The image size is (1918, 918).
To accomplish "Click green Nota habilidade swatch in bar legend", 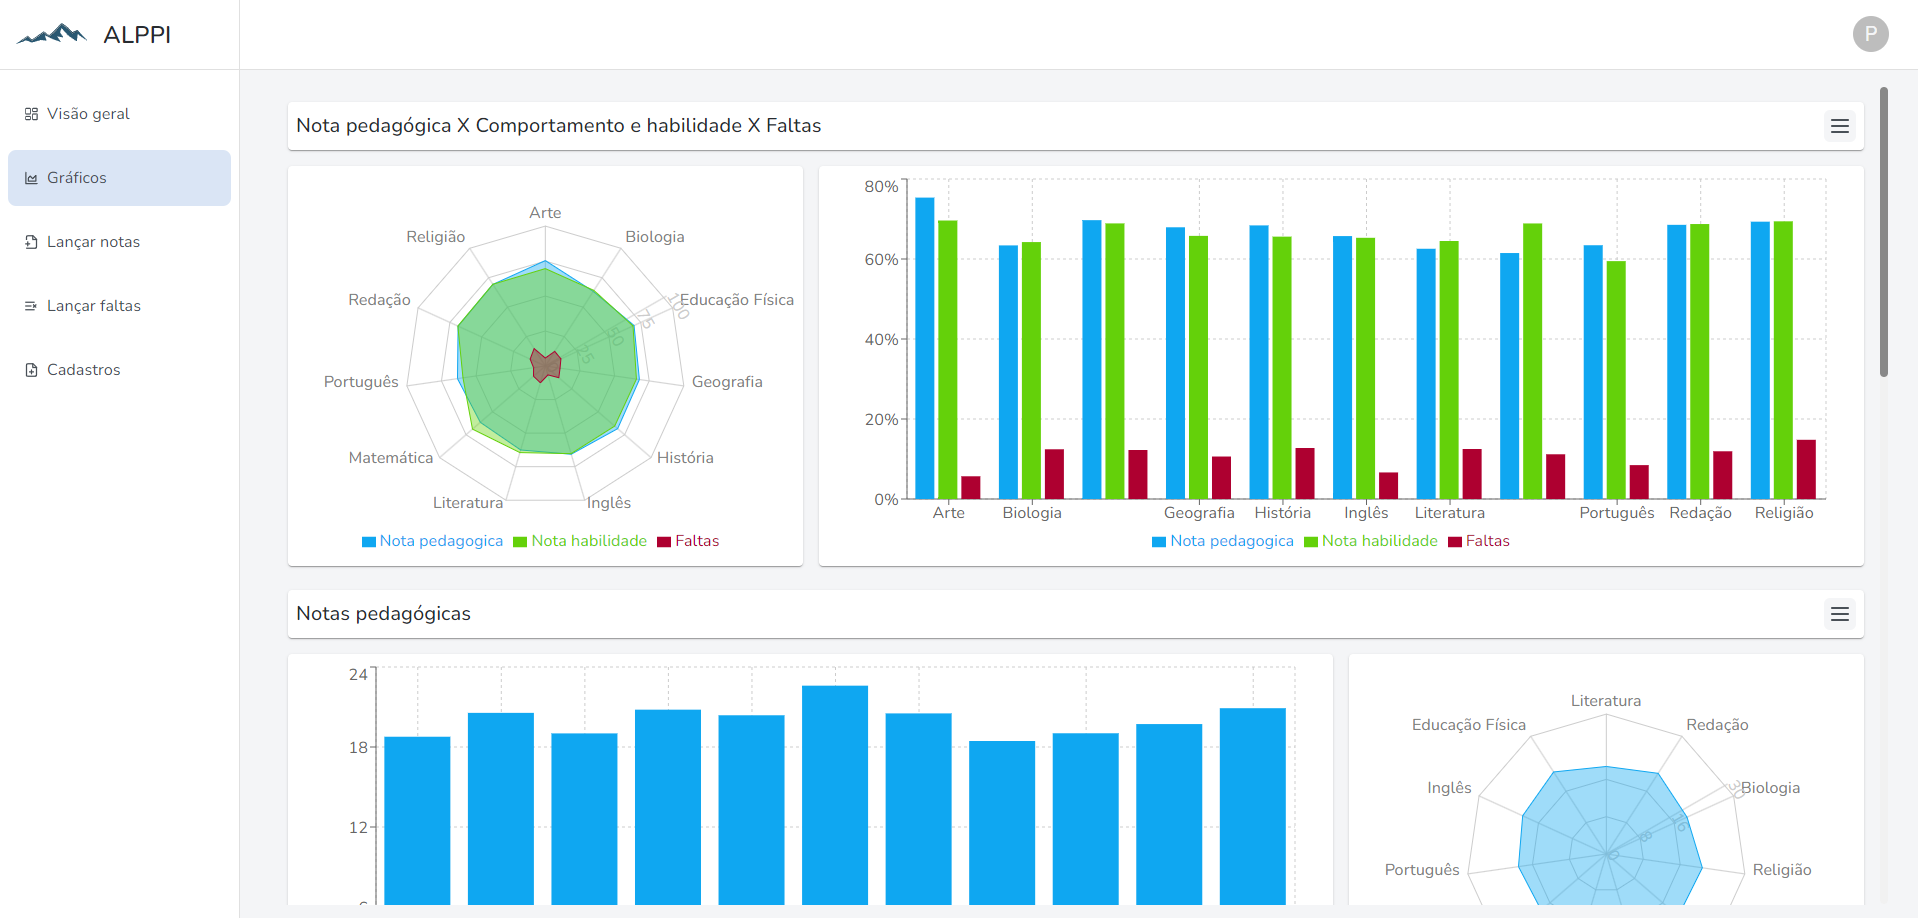I will tap(1311, 542).
